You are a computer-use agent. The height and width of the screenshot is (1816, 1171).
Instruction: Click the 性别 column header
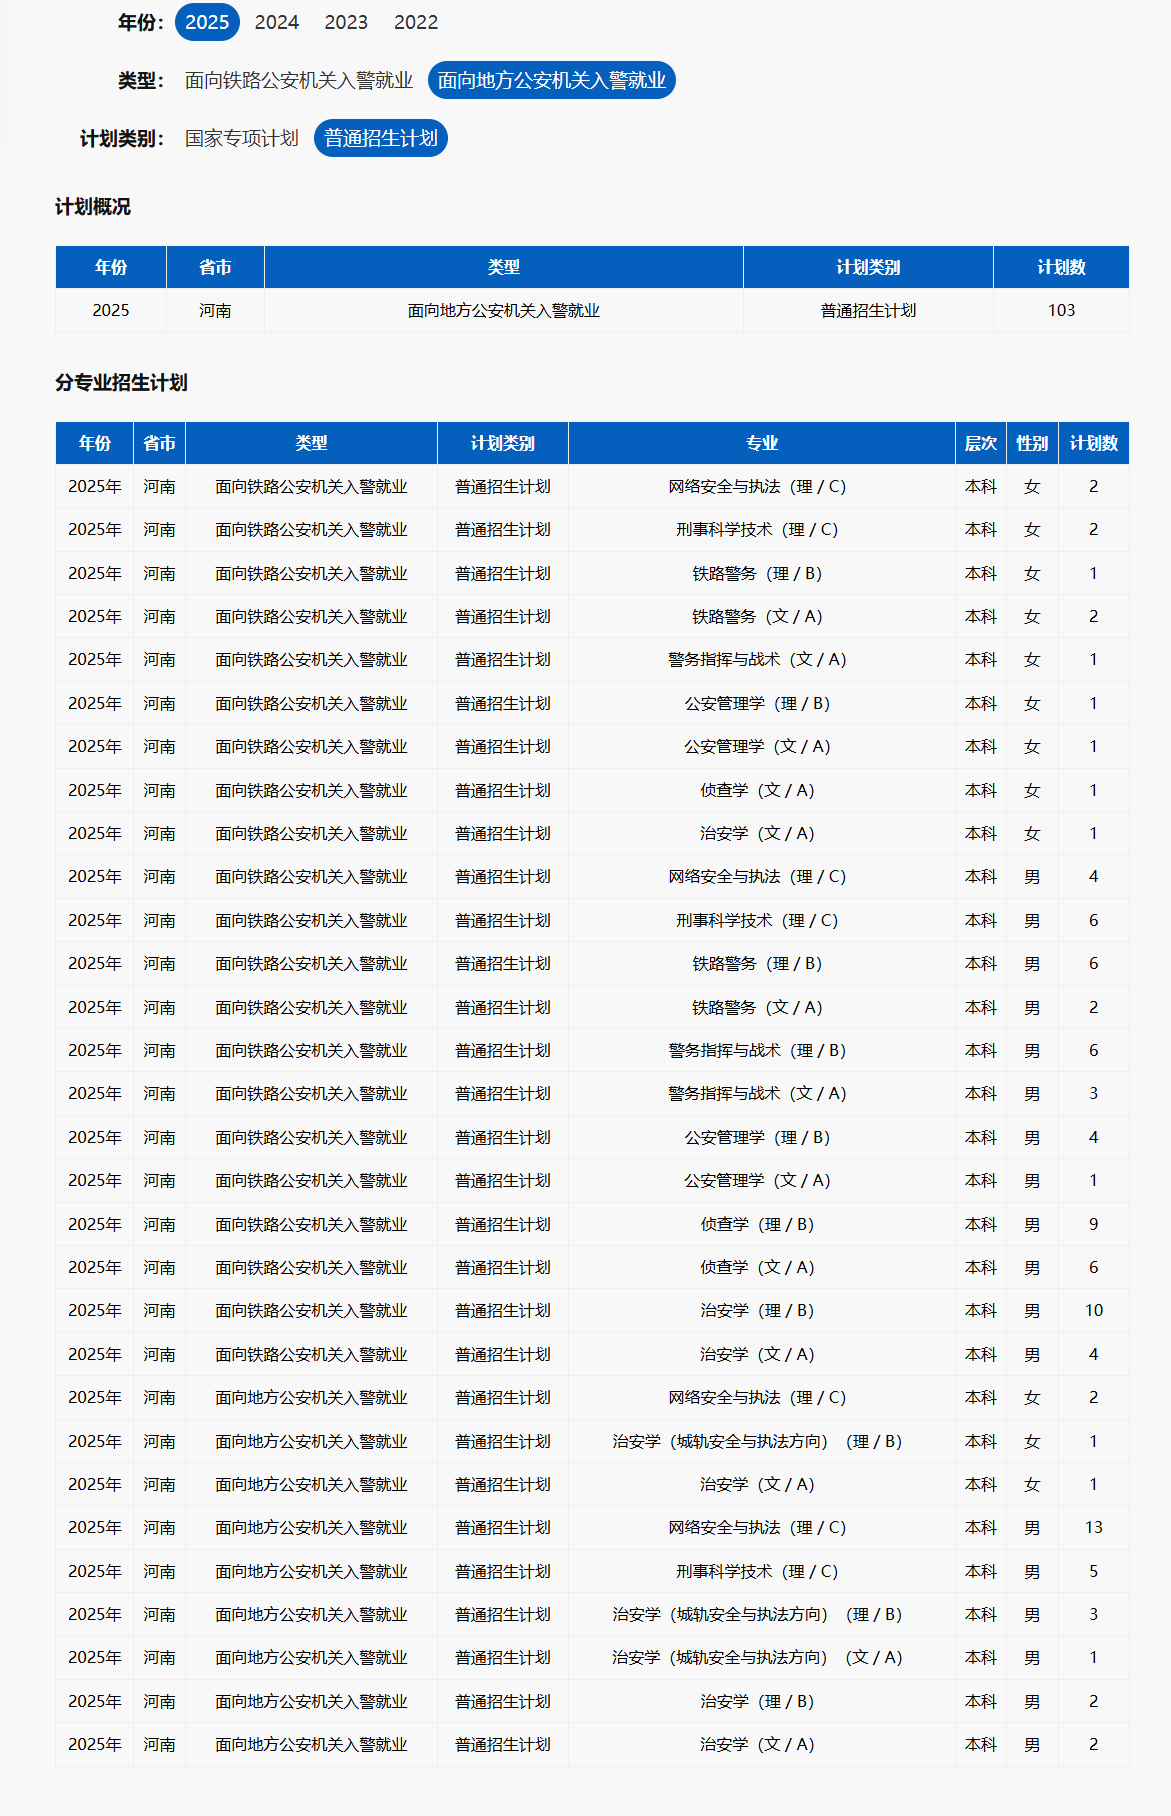1032,443
